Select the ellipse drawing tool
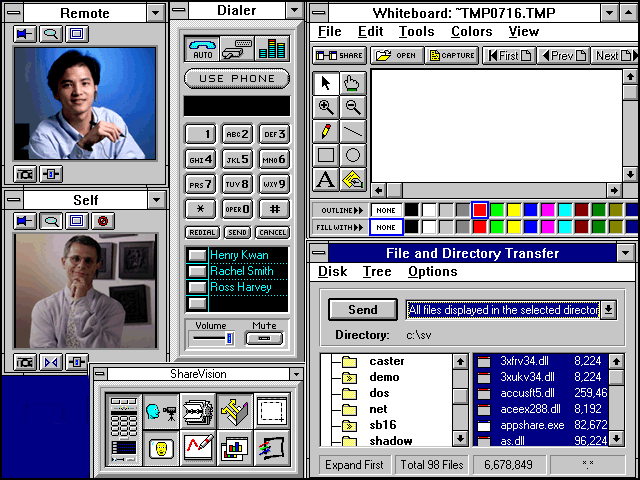 click(x=352, y=155)
